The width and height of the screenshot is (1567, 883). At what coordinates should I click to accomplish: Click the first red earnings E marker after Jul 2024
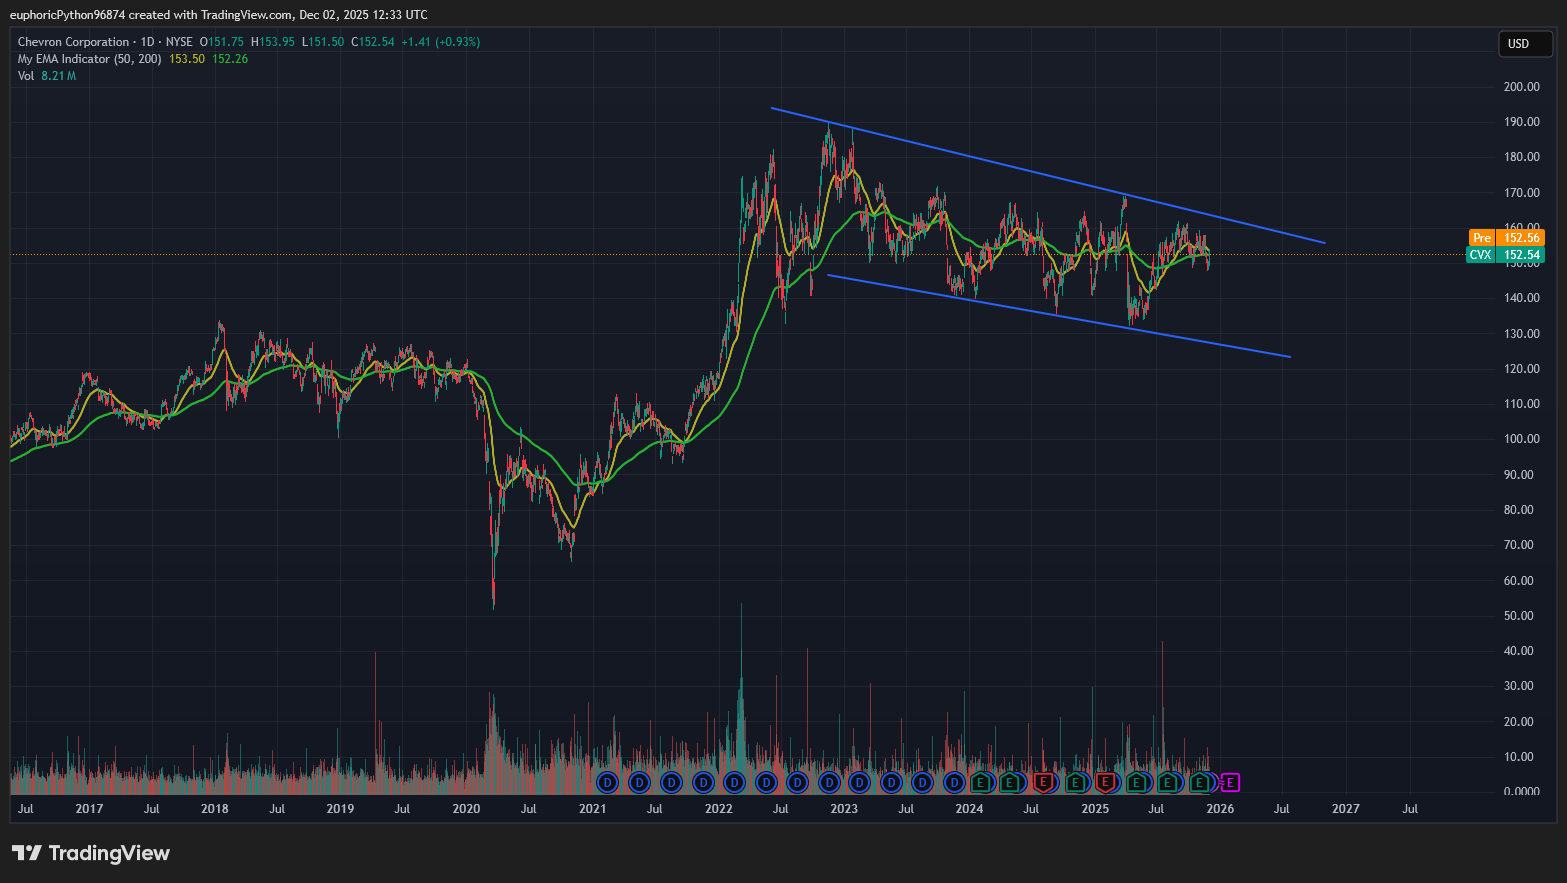pyautogui.click(x=1043, y=782)
